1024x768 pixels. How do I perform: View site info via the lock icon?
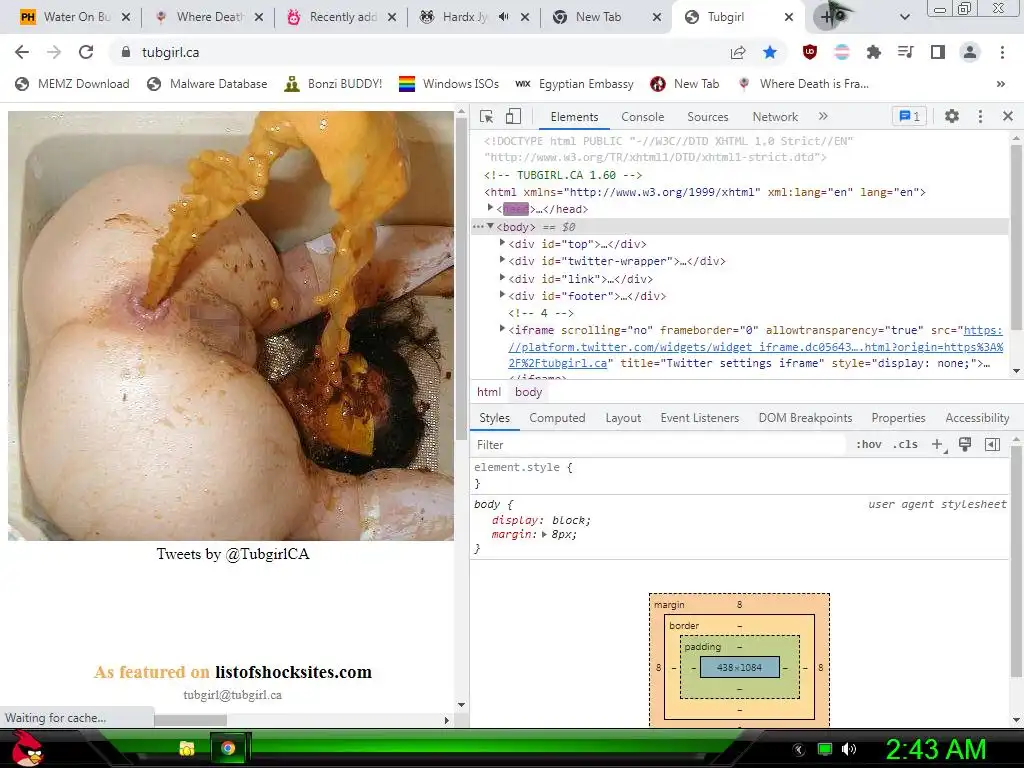coord(126,52)
